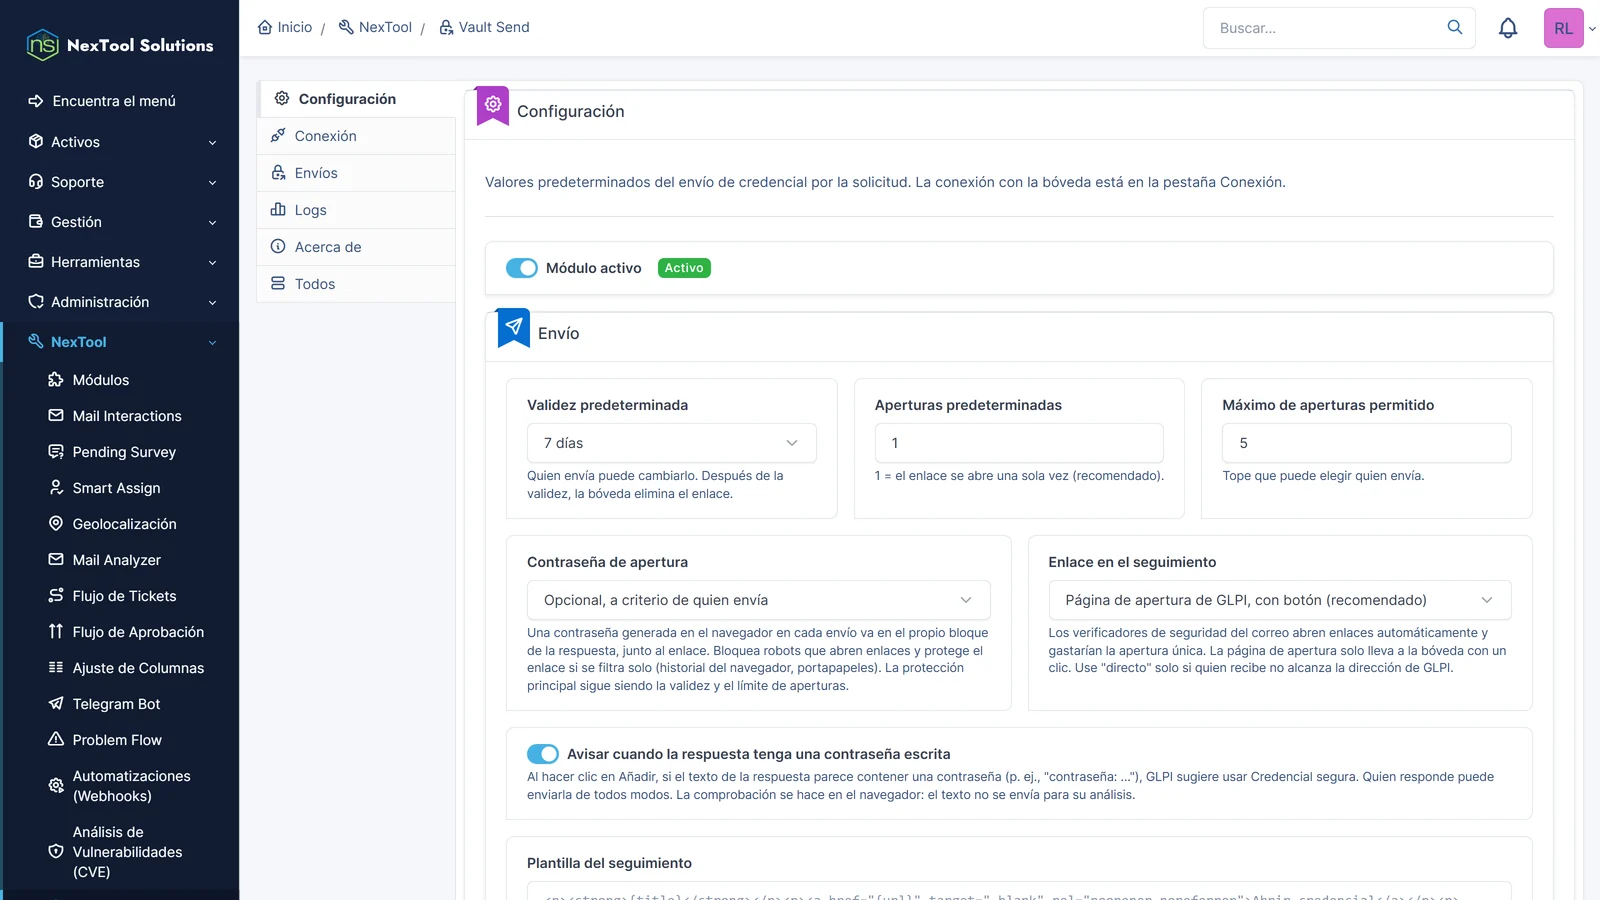Expand the Activos menu chevron
1600x900 pixels.
[212, 143]
